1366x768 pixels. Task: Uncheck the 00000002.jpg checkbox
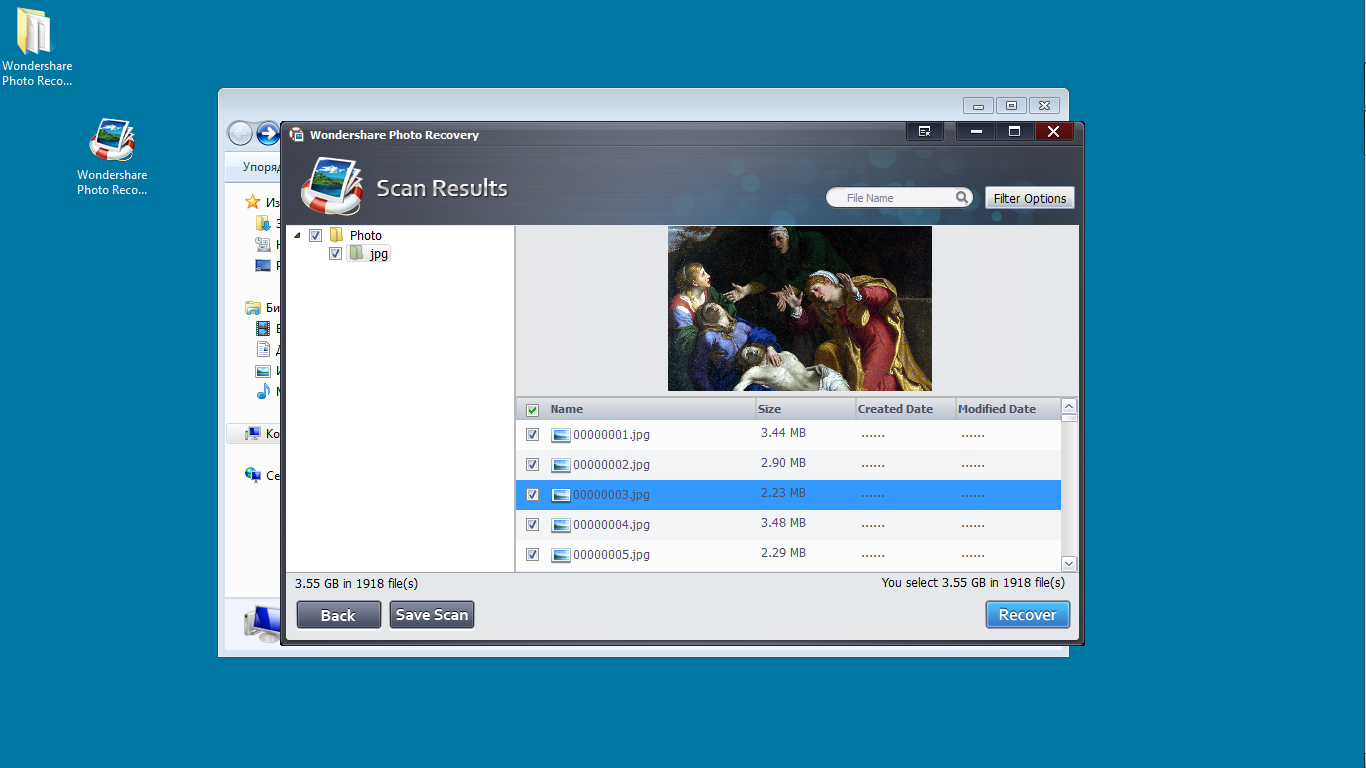532,465
